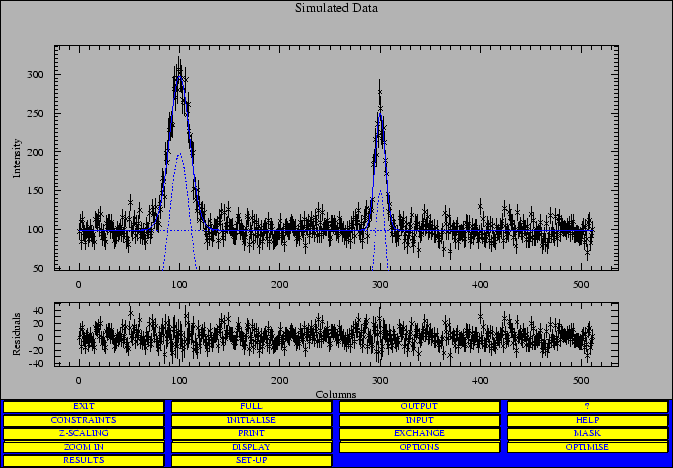
Task: Select the DISPLAY button
Action: click(251, 447)
